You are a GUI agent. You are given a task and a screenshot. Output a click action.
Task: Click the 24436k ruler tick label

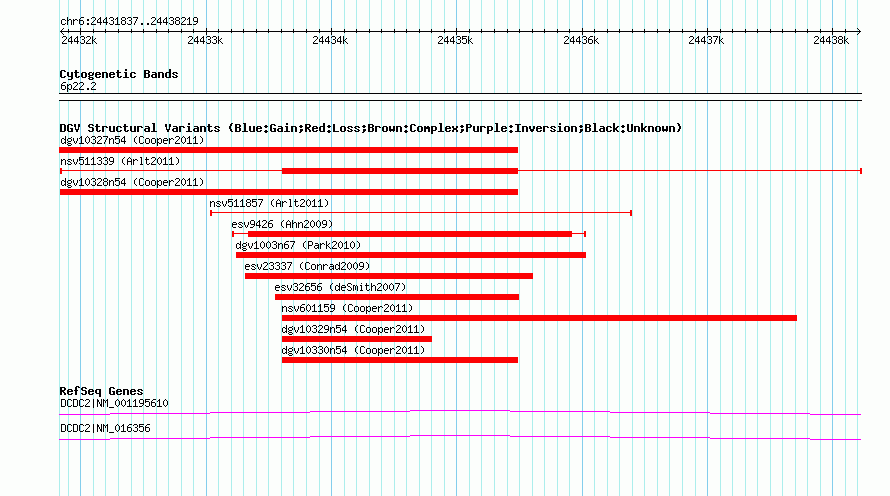581,40
